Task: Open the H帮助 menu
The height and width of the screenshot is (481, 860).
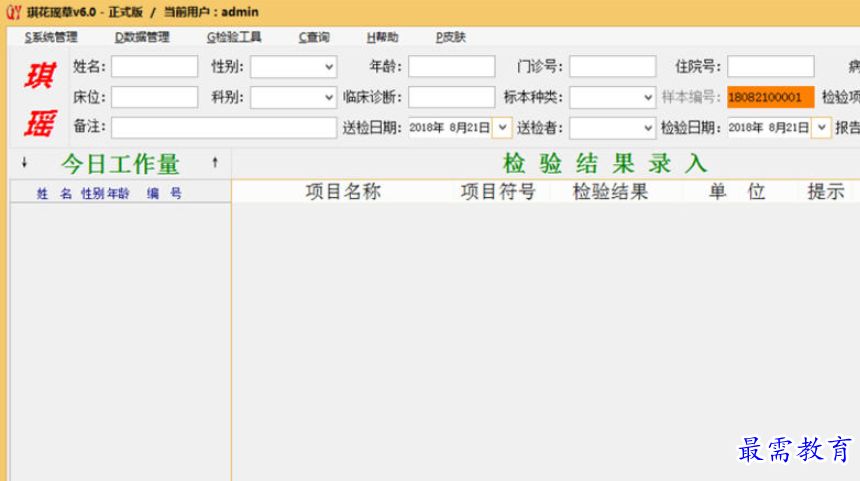Action: click(382, 37)
